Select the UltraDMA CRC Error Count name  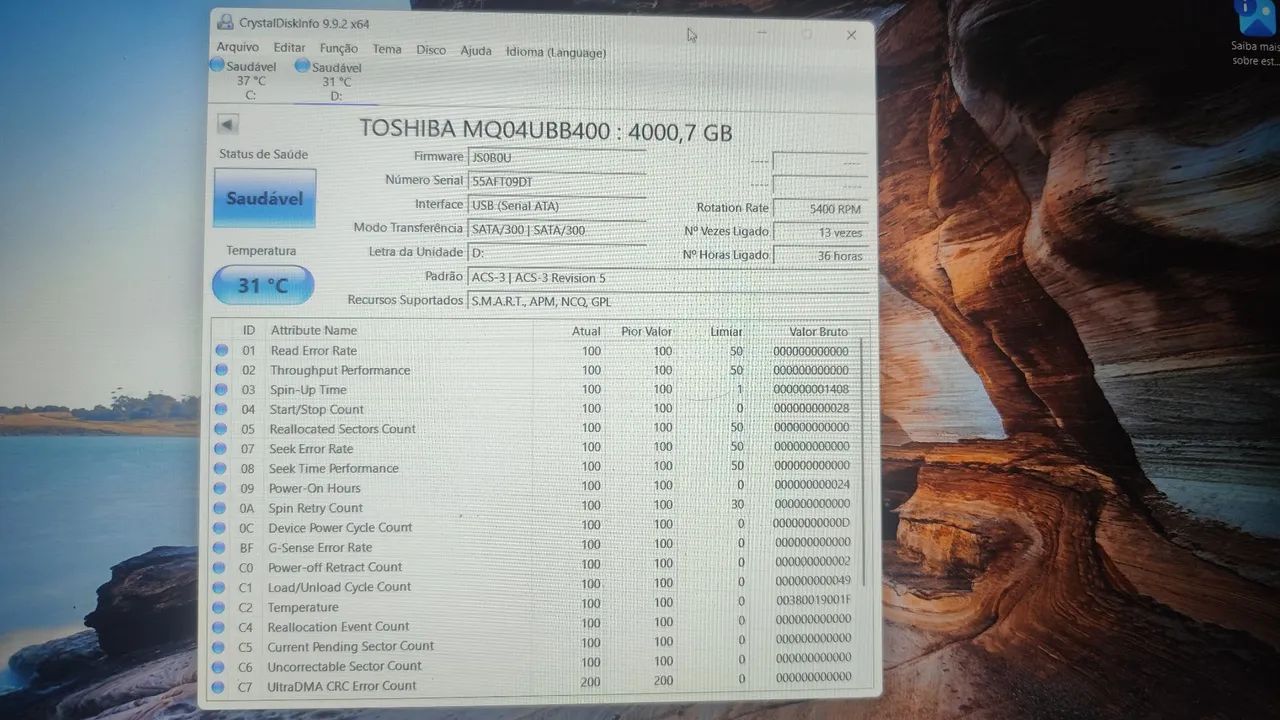(341, 686)
